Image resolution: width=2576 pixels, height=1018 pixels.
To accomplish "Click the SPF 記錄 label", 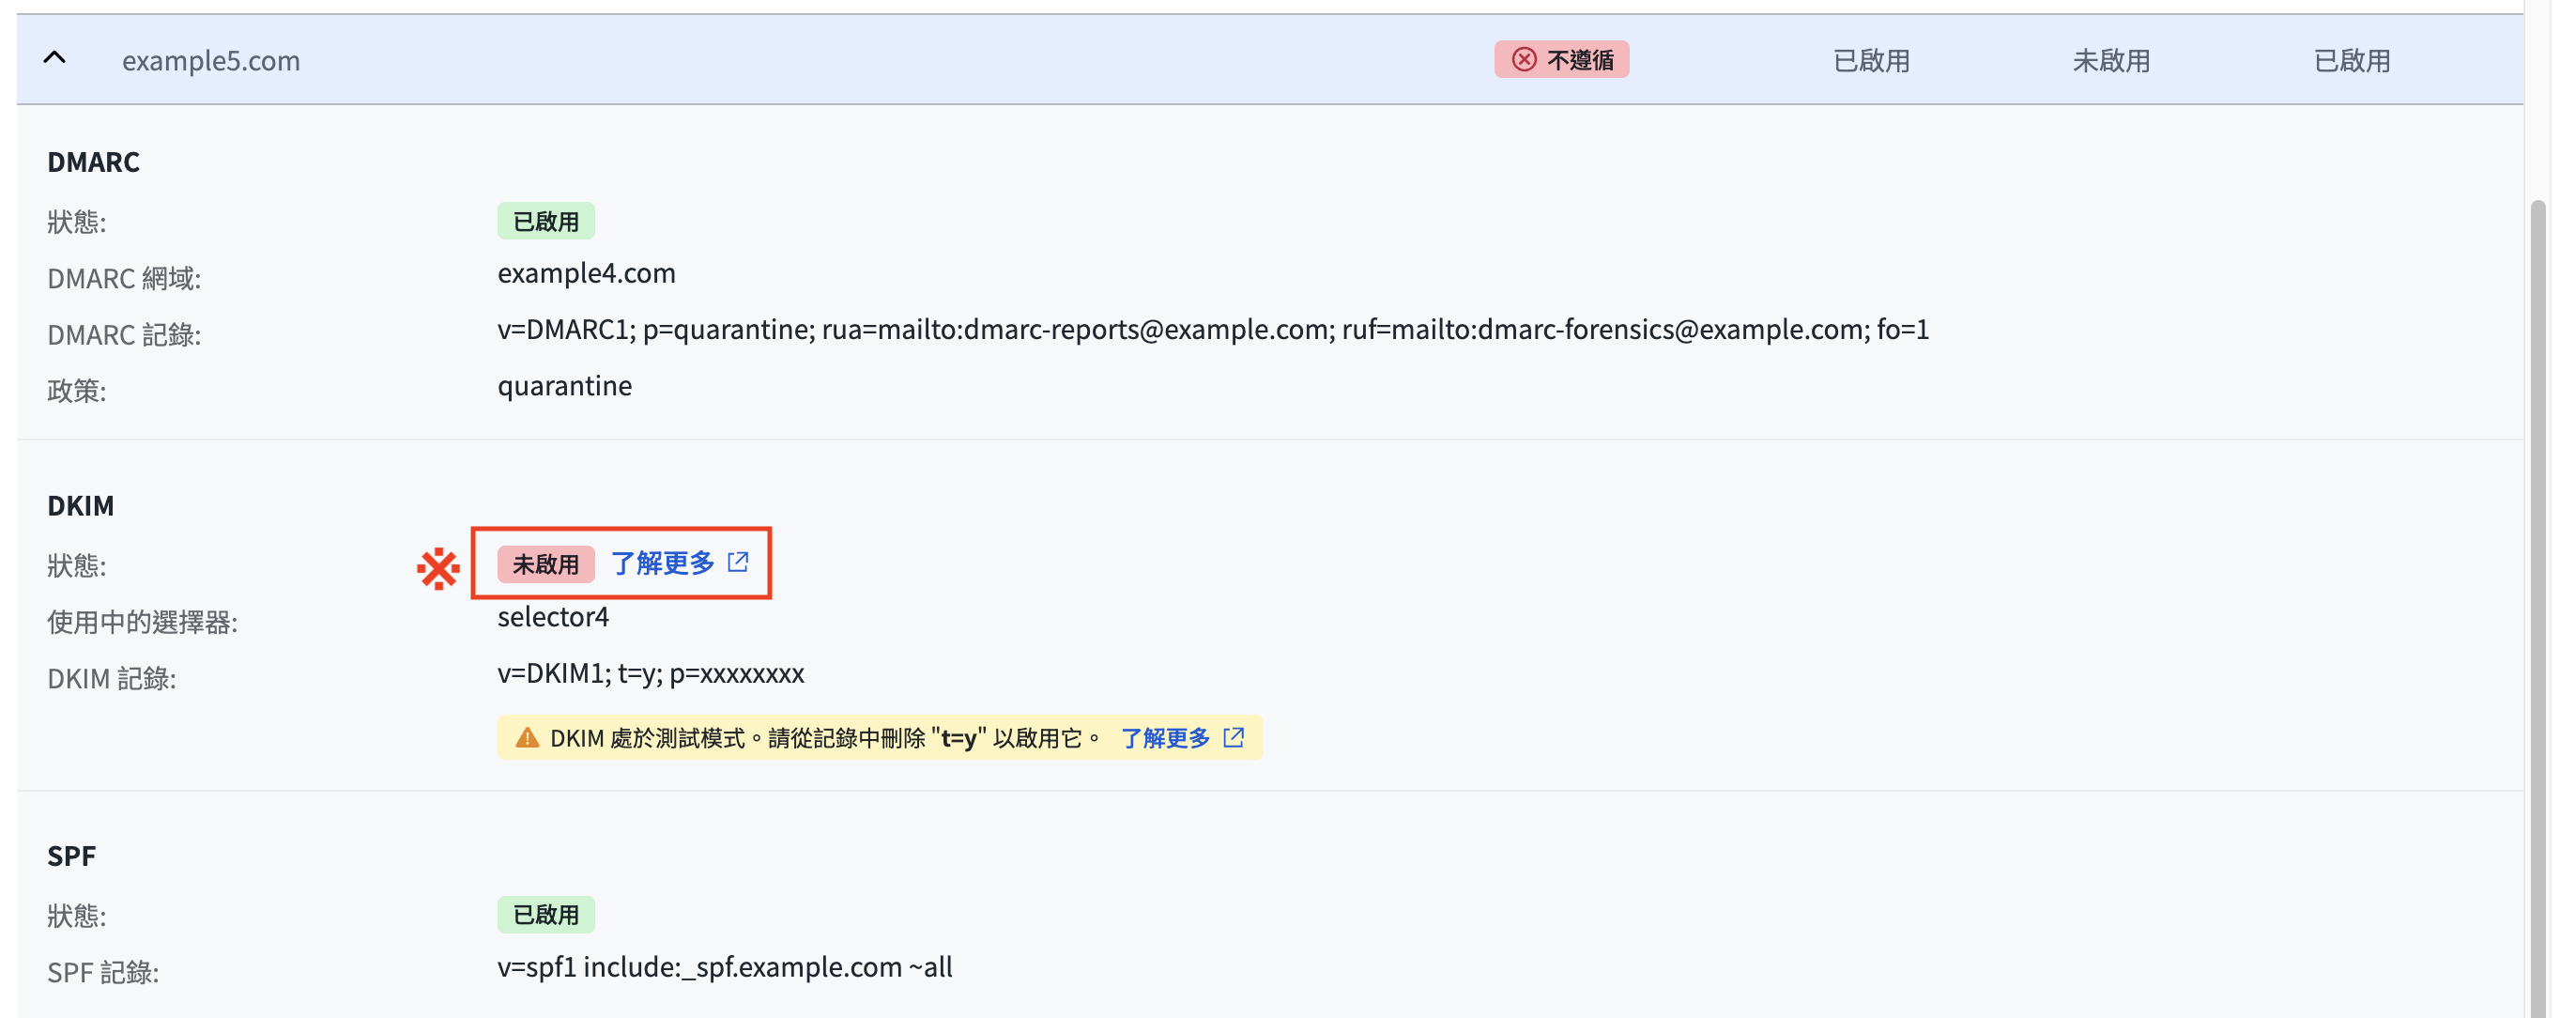I will coord(103,972).
